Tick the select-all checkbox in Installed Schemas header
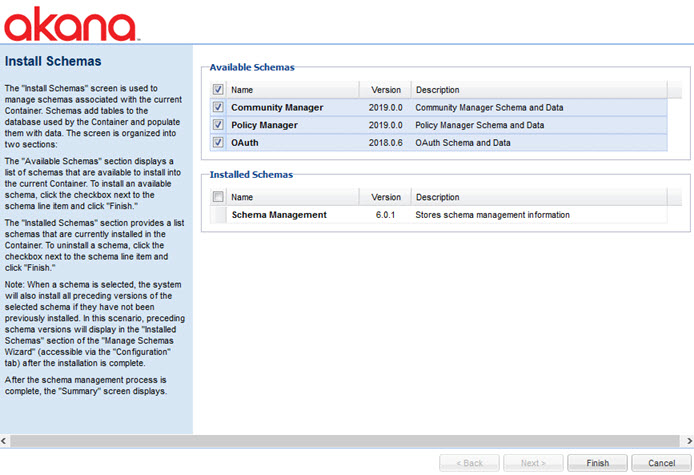 [218, 197]
